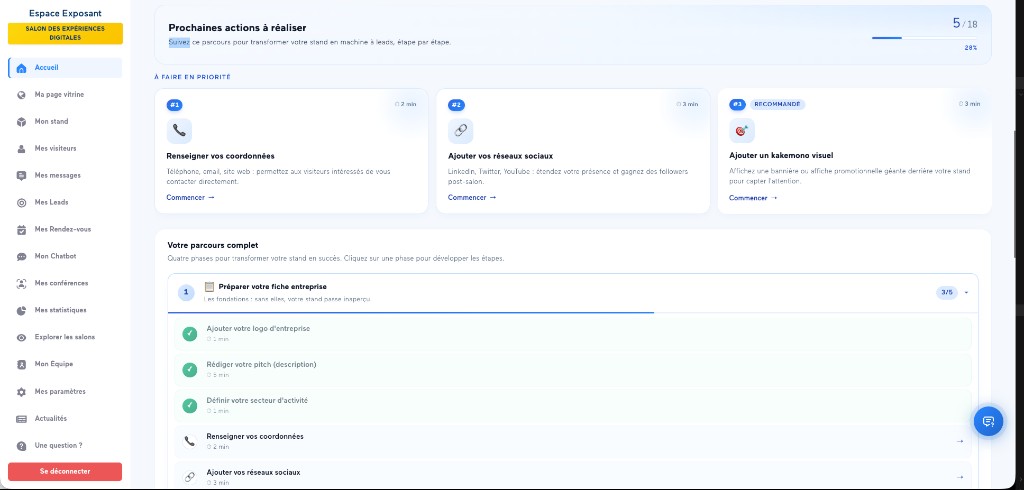Collapse phase 1 using the chevron arrow
1024x490 pixels.
(967, 293)
